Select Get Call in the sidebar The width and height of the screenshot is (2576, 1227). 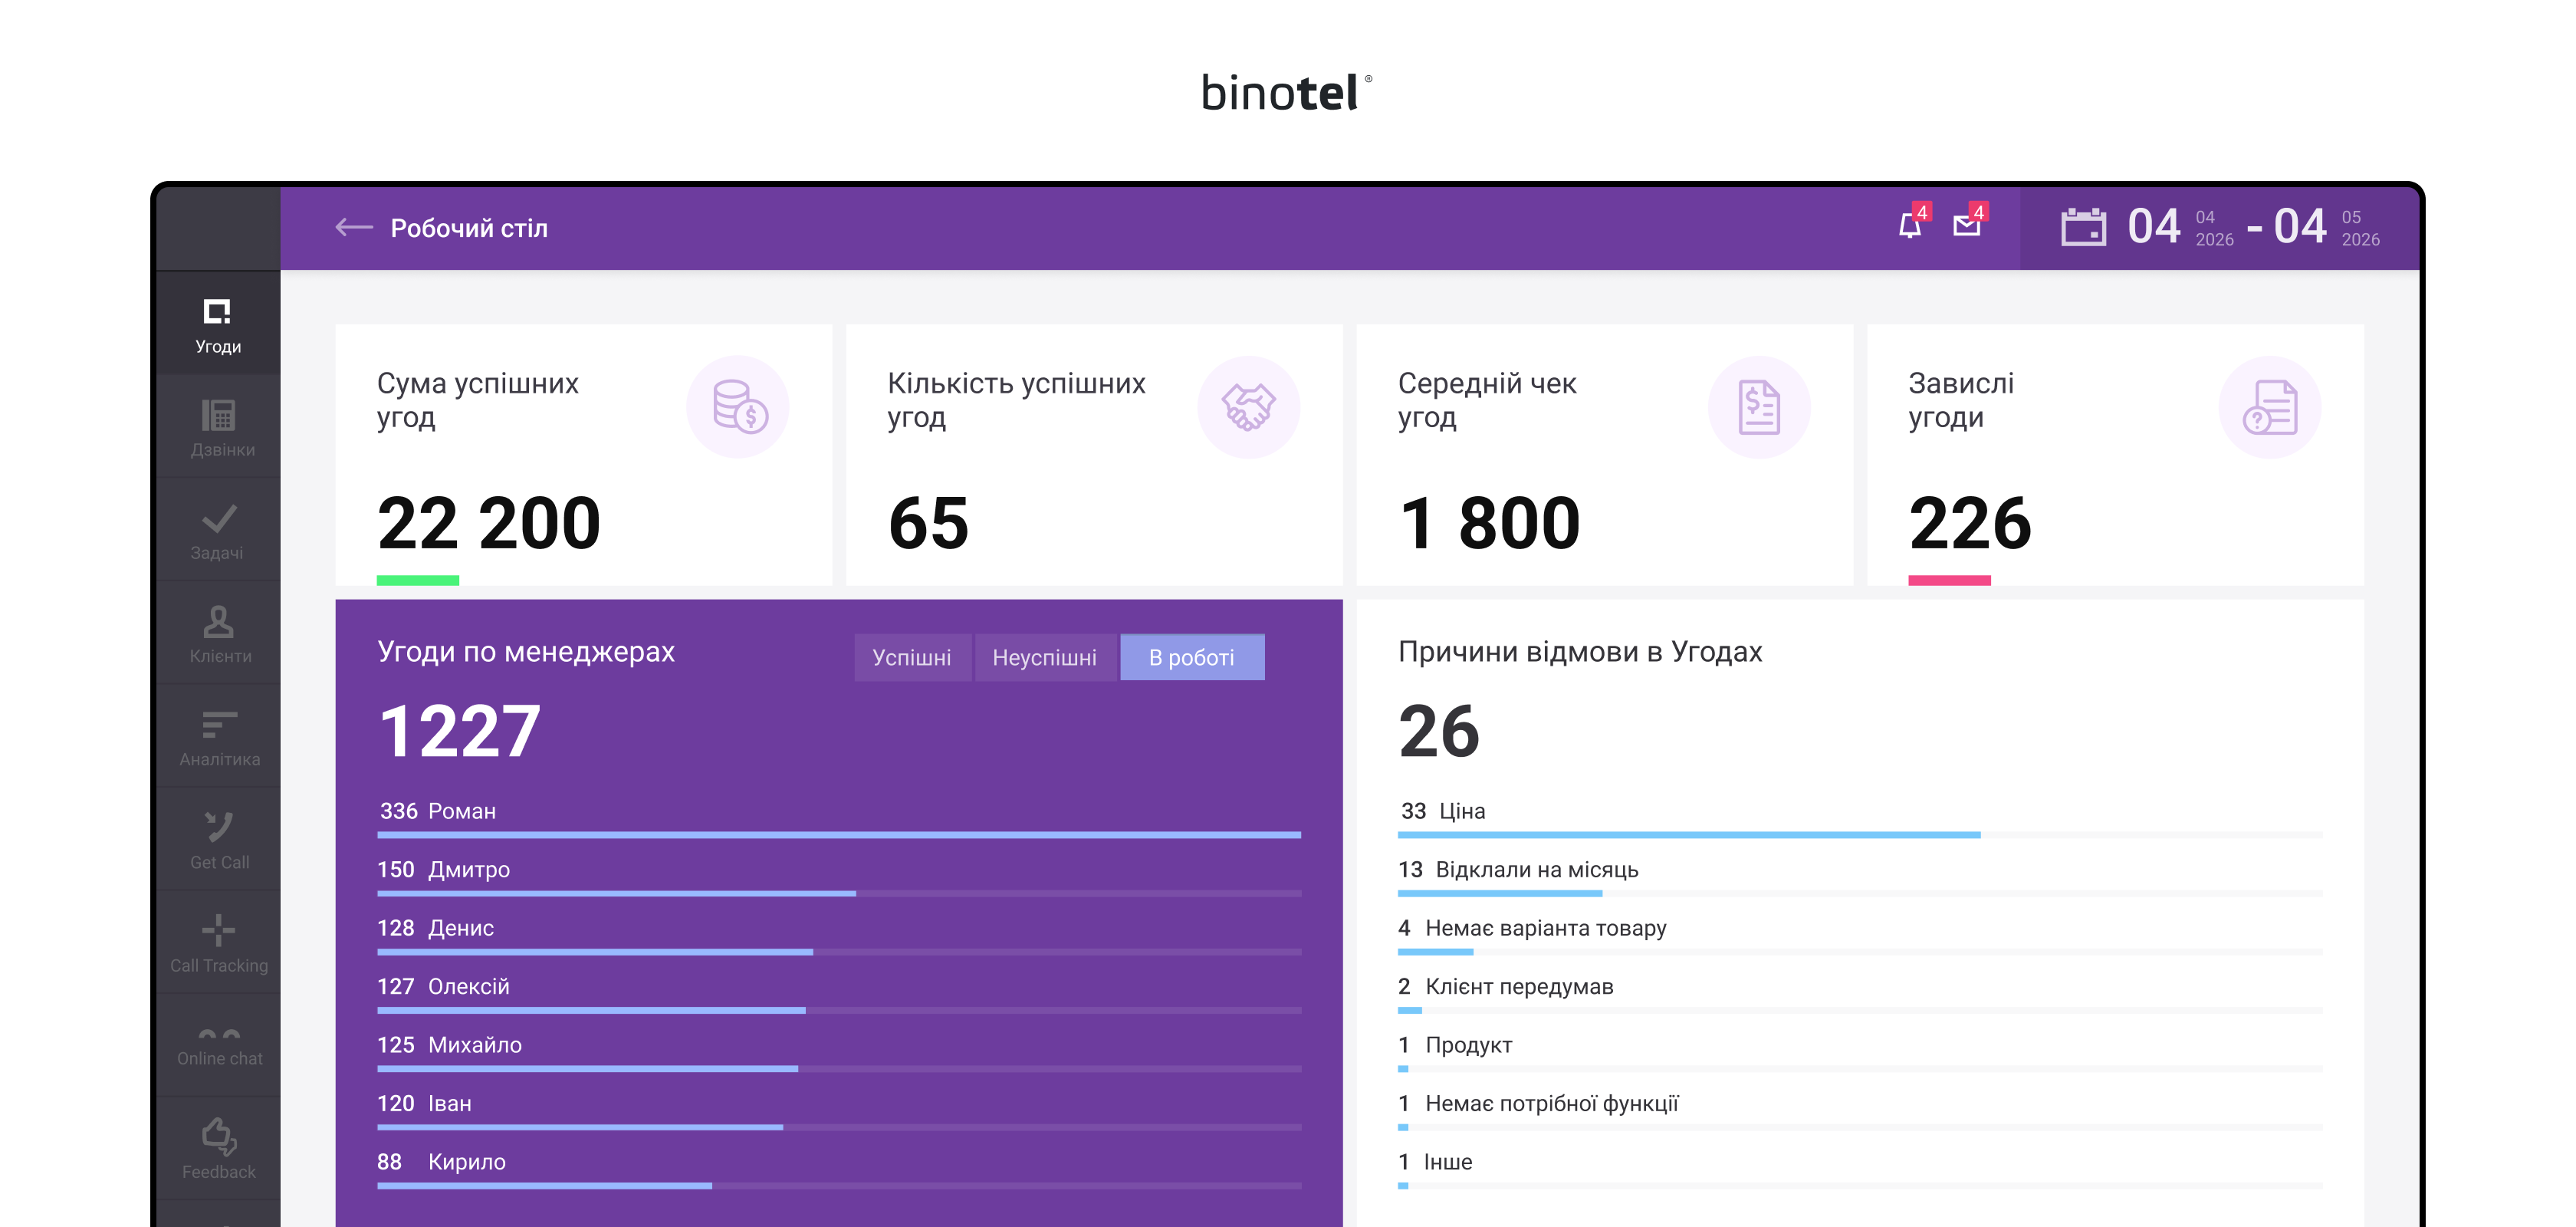click(x=218, y=839)
